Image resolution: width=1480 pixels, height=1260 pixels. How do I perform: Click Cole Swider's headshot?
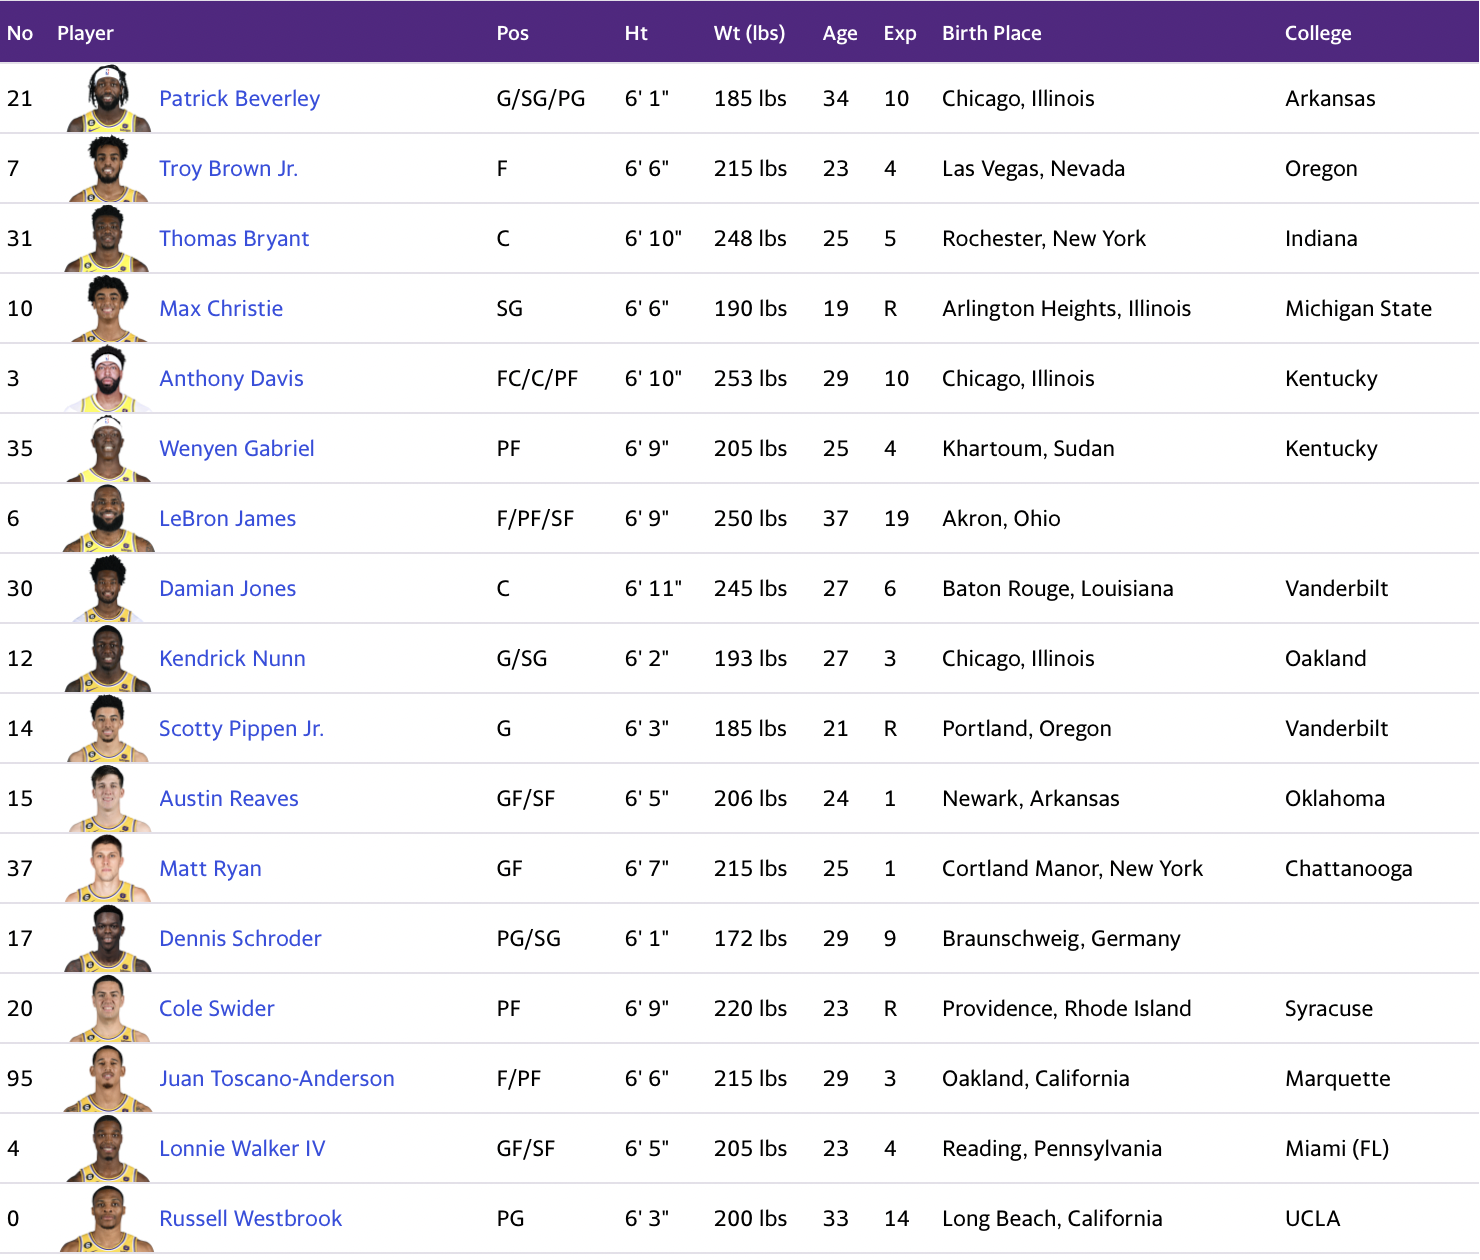pos(108,1008)
